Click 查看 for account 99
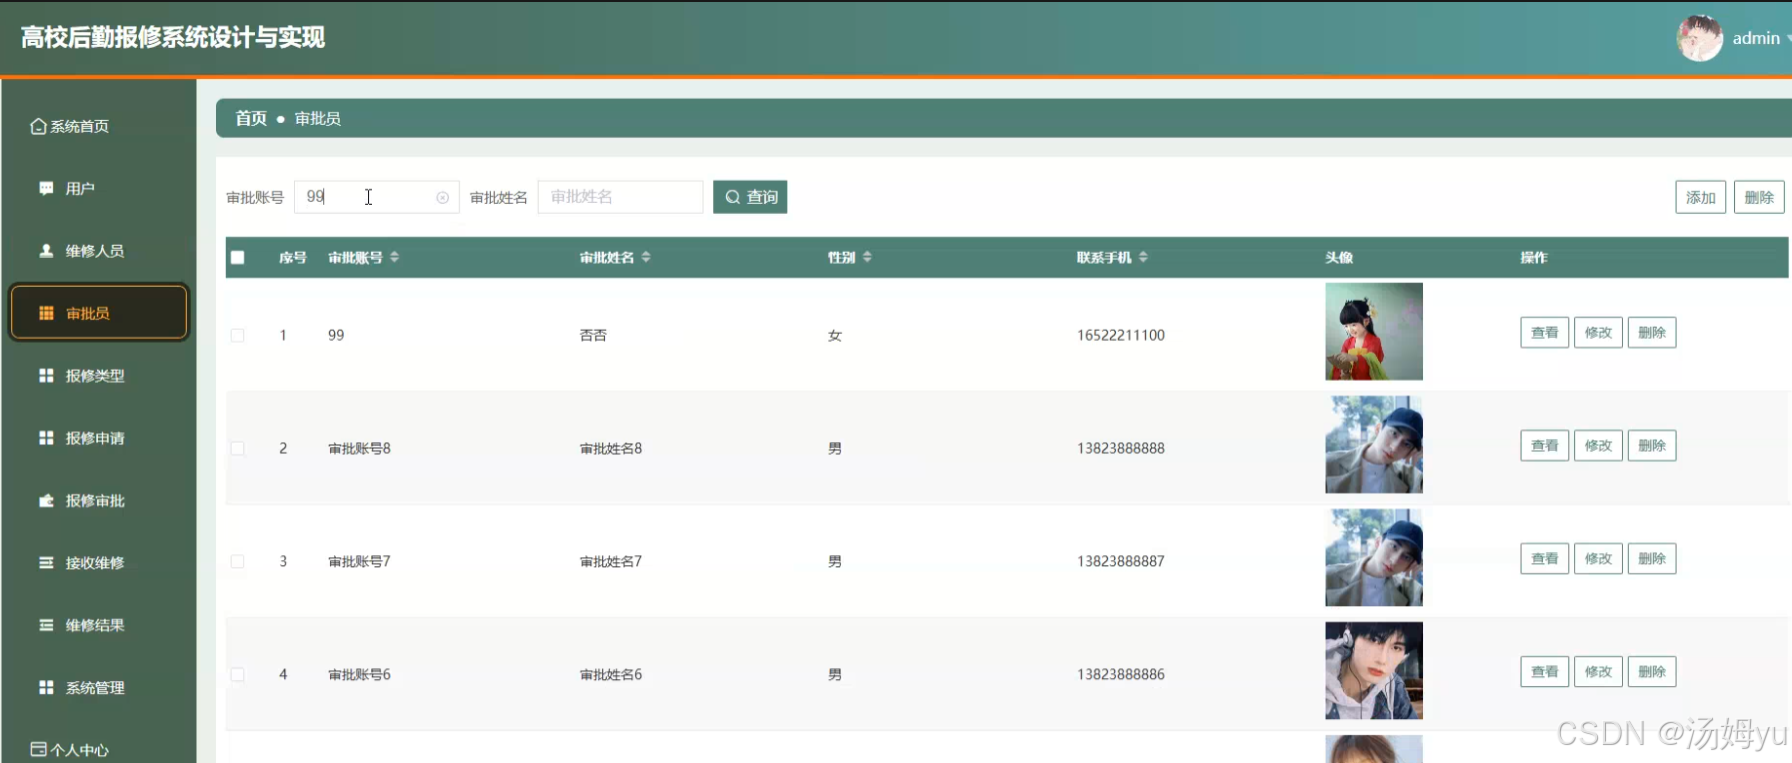Screen dimensions: 1792x763 pyautogui.click(x=1544, y=332)
